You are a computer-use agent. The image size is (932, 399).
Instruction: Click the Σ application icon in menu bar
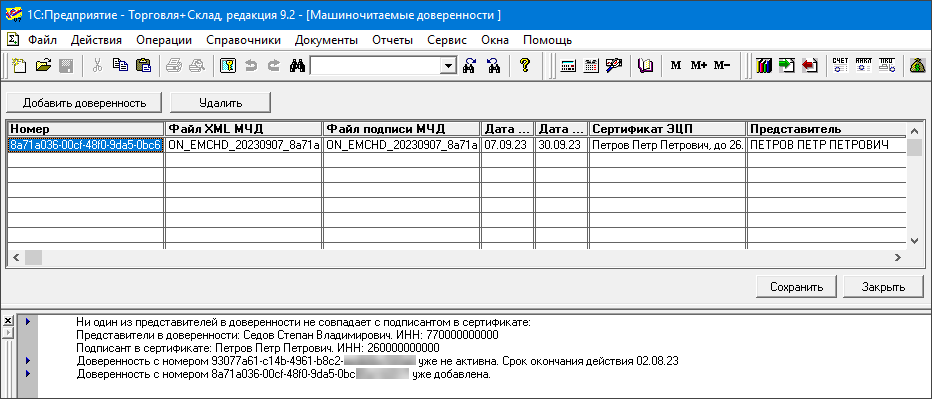[12, 40]
